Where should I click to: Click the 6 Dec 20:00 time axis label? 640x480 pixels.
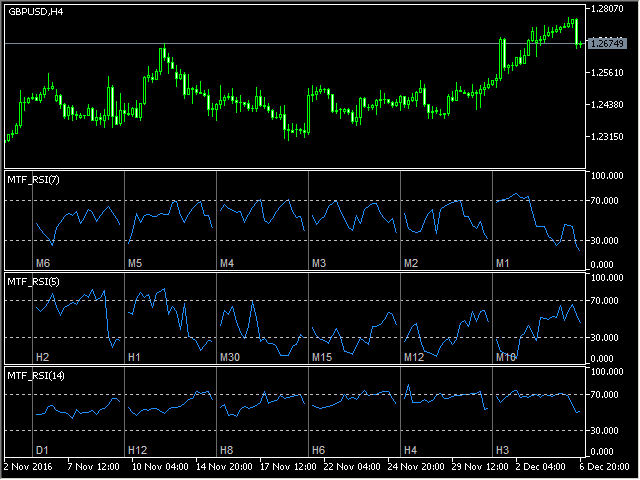coord(608,466)
